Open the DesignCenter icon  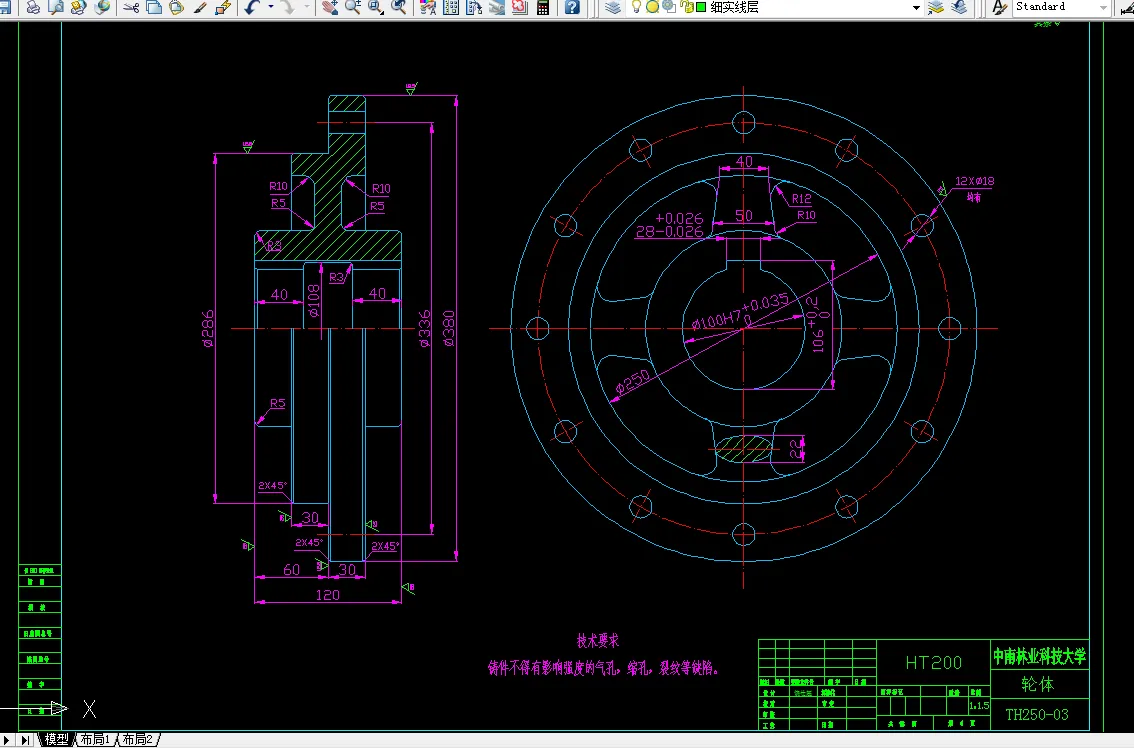[451, 7]
